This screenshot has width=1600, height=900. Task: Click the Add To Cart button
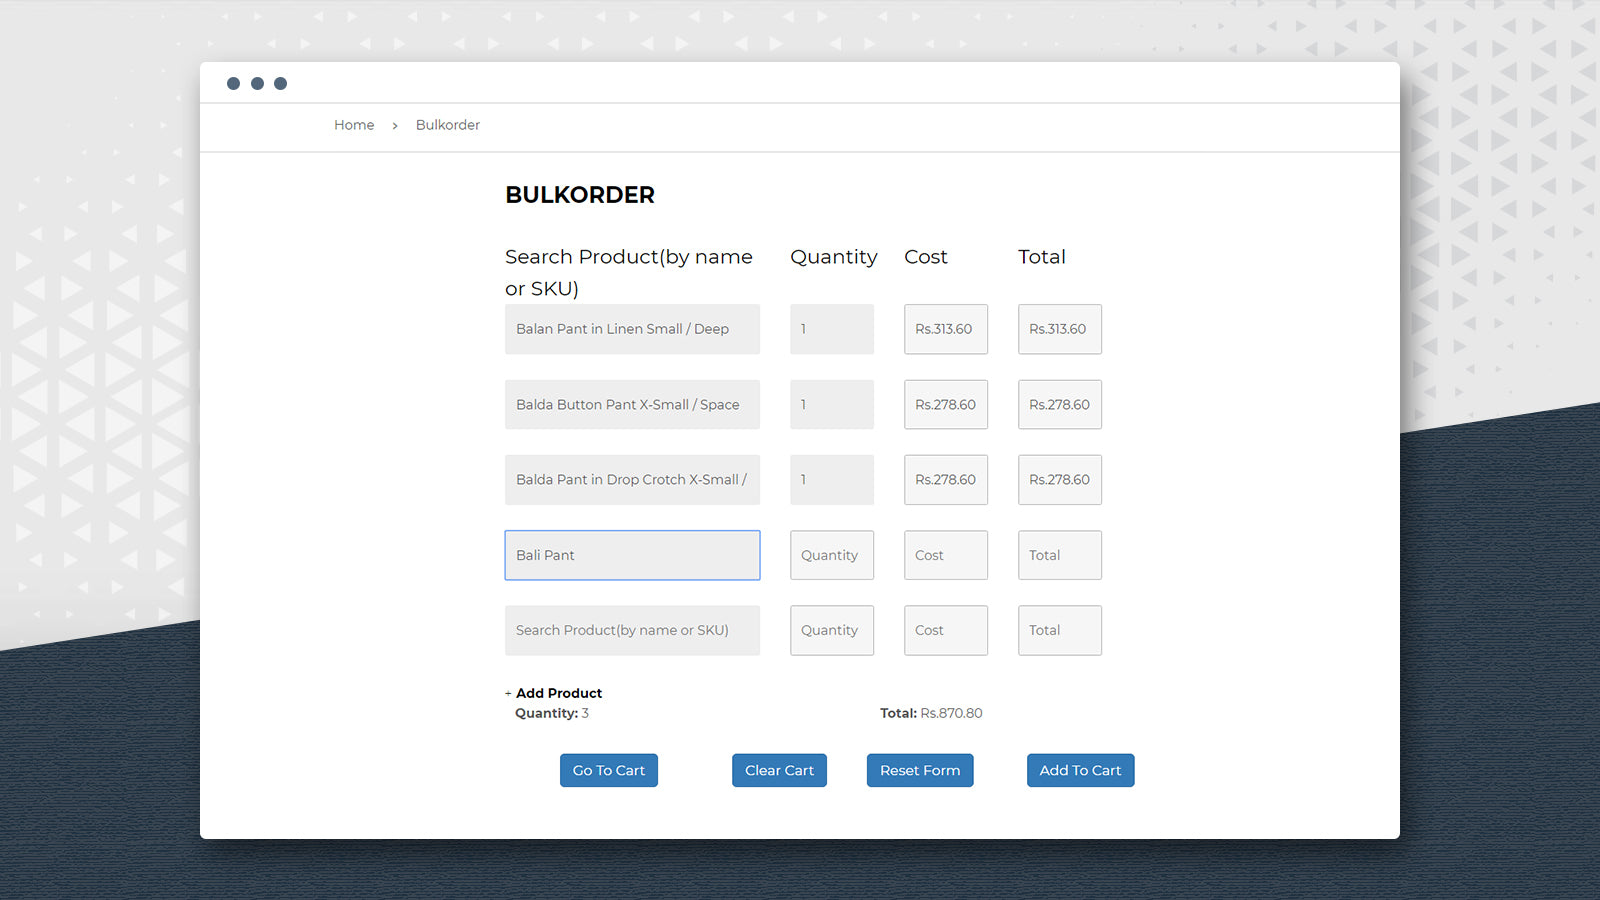pyautogui.click(x=1080, y=770)
